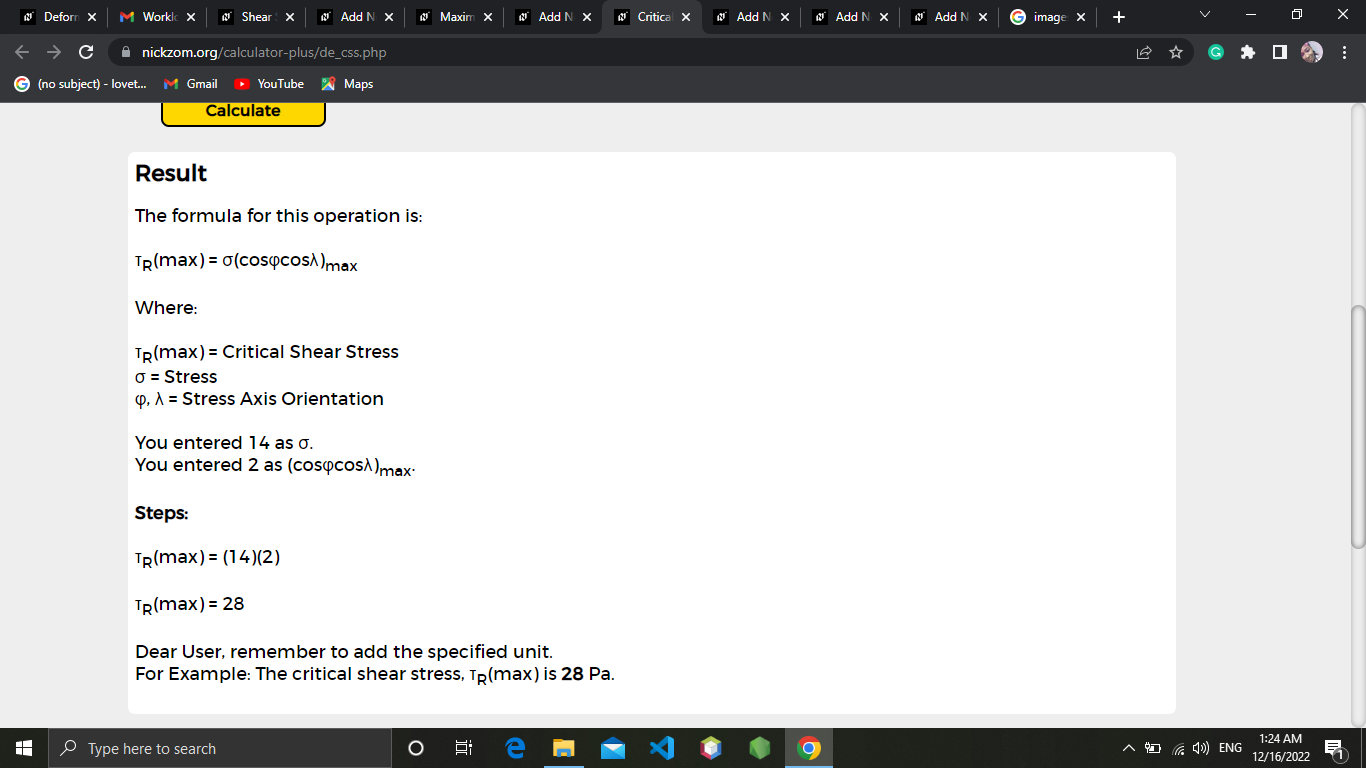Expand the tab search chevron
This screenshot has width=1366, height=768.
(1204, 16)
